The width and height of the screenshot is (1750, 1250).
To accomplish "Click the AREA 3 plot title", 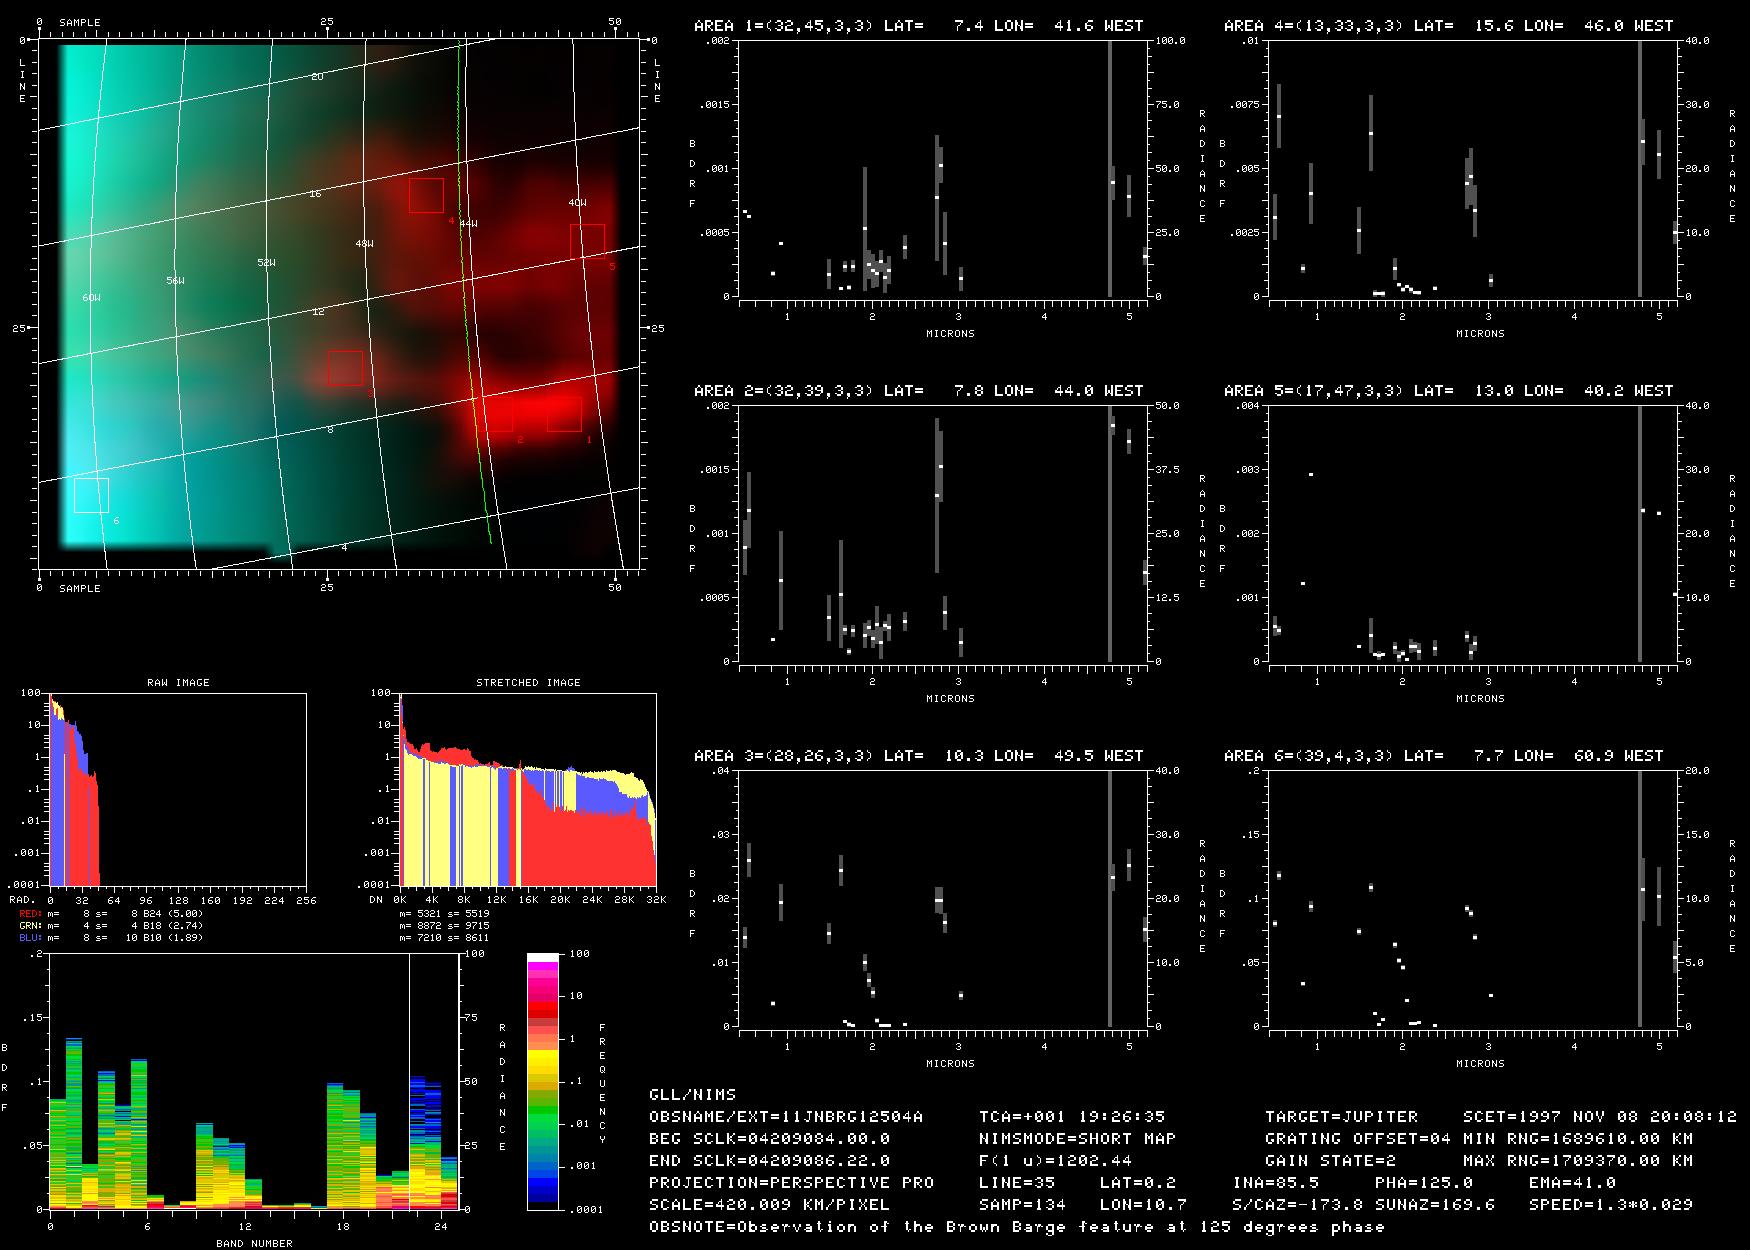I will (x=919, y=756).
